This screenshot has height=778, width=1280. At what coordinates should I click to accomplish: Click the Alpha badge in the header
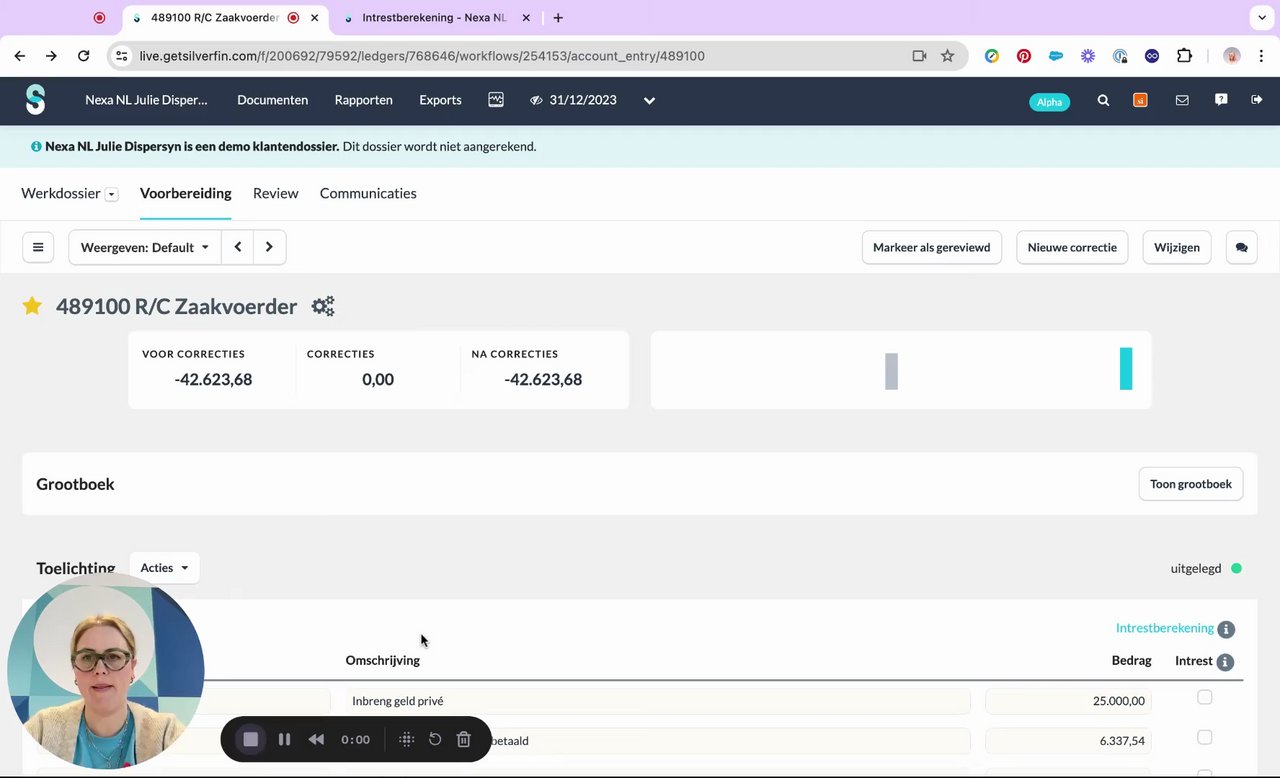[1049, 102]
